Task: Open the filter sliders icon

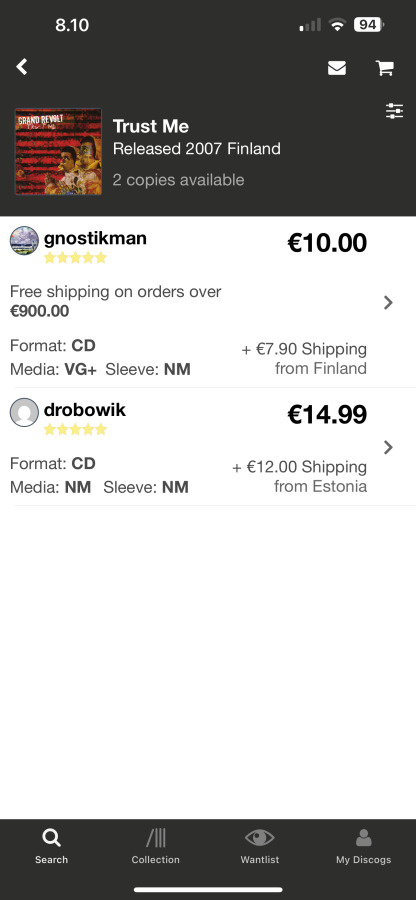Action: [x=394, y=111]
